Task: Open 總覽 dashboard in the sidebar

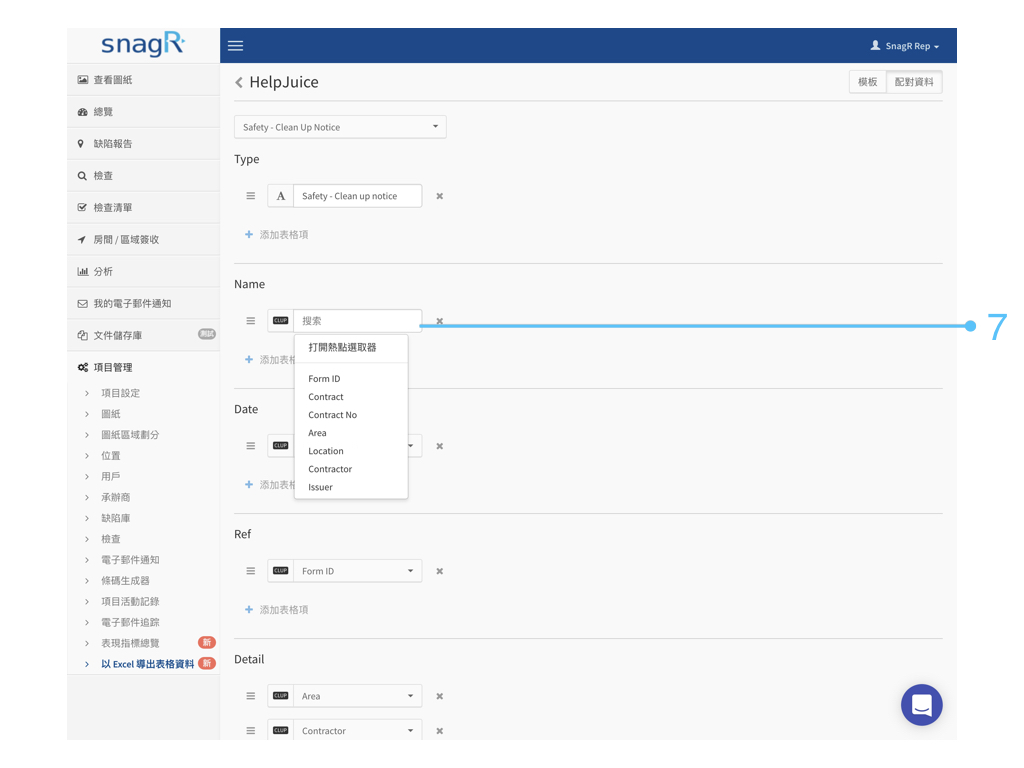Action: pyautogui.click(x=143, y=112)
